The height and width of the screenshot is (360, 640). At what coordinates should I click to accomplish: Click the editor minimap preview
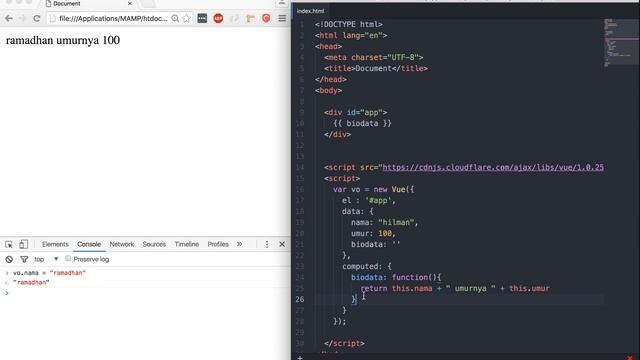621,42
